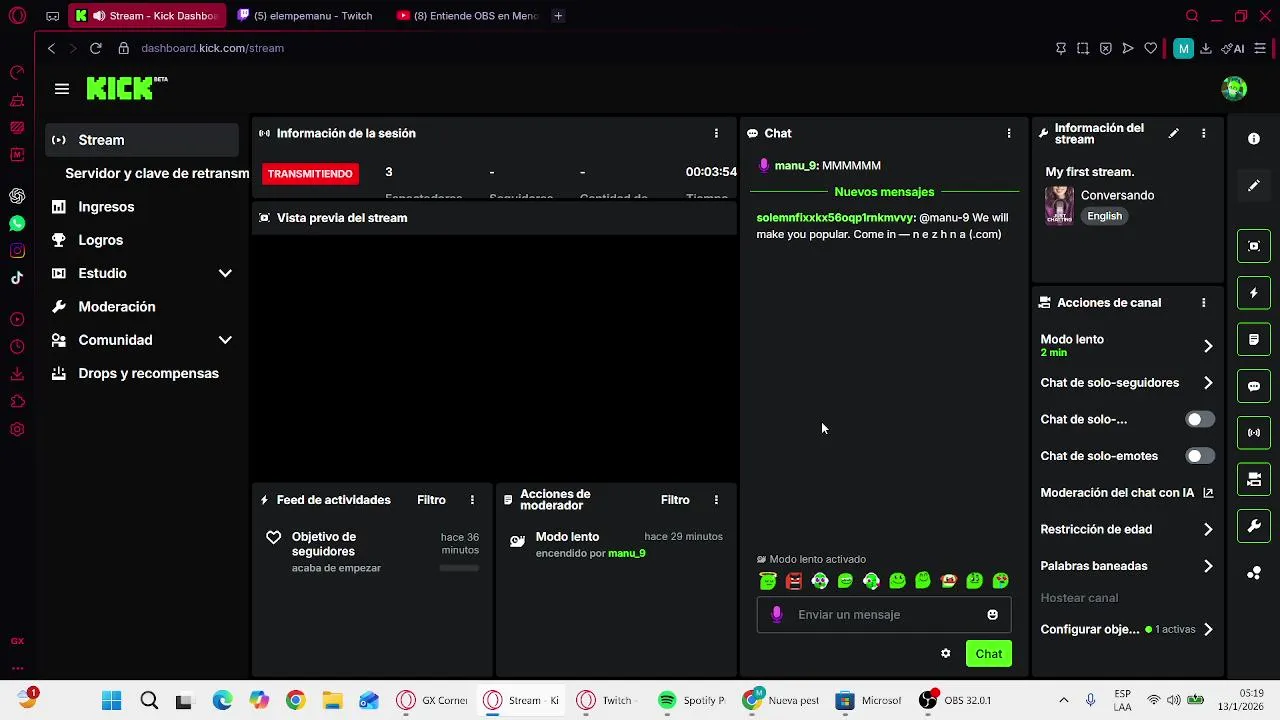Click the heart bookmark icon in address bar
Viewport: 1280px width, 720px height.
(x=1151, y=48)
